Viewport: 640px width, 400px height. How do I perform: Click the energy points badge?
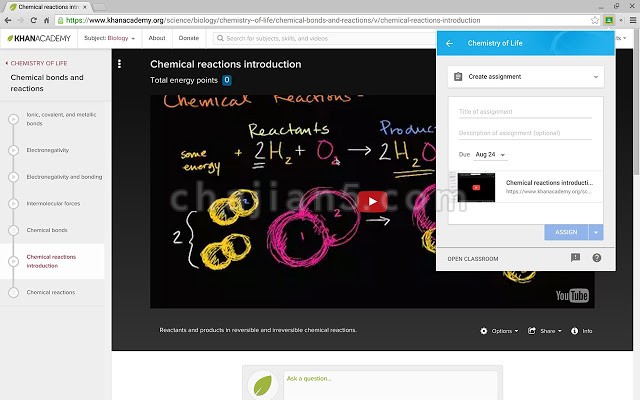(x=227, y=80)
